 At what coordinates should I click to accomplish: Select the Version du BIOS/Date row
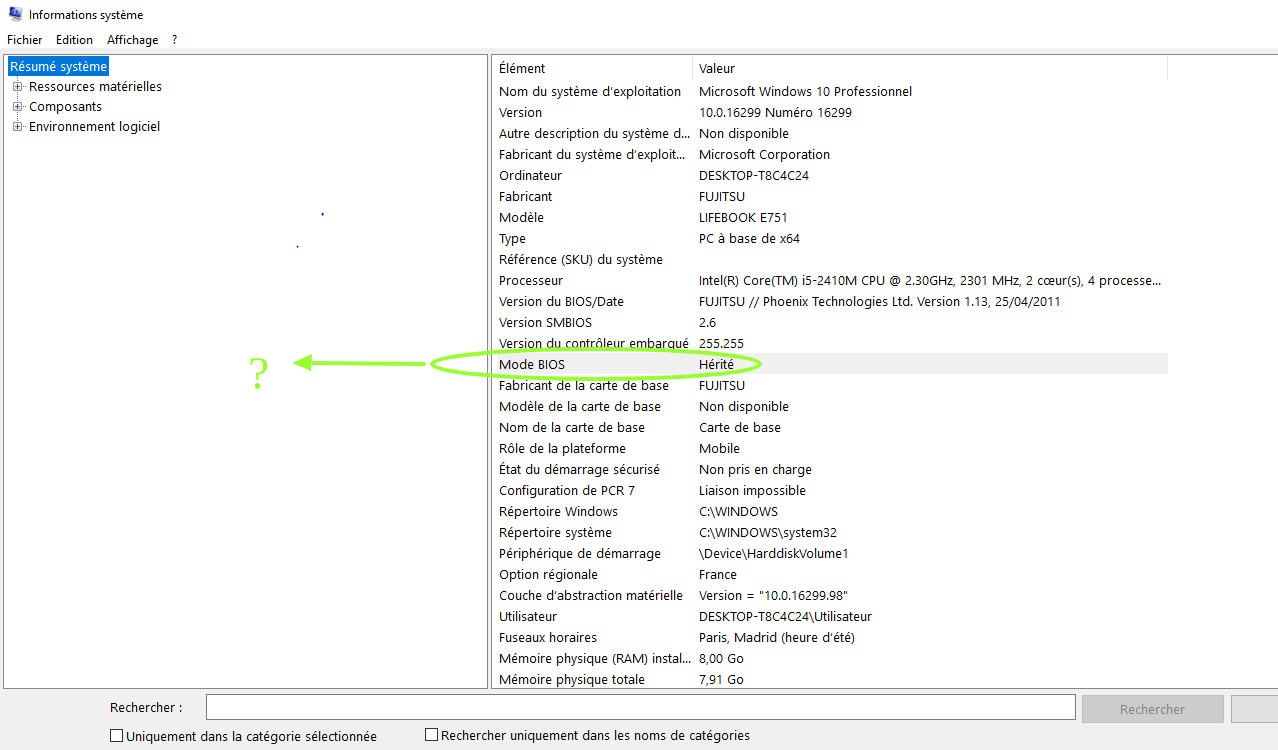tap(830, 302)
